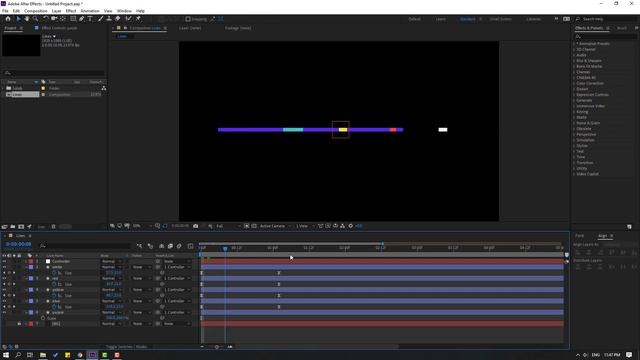This screenshot has height=360, width=640.
Task: Hide the red layer via its eye toggle
Action: [4, 278]
